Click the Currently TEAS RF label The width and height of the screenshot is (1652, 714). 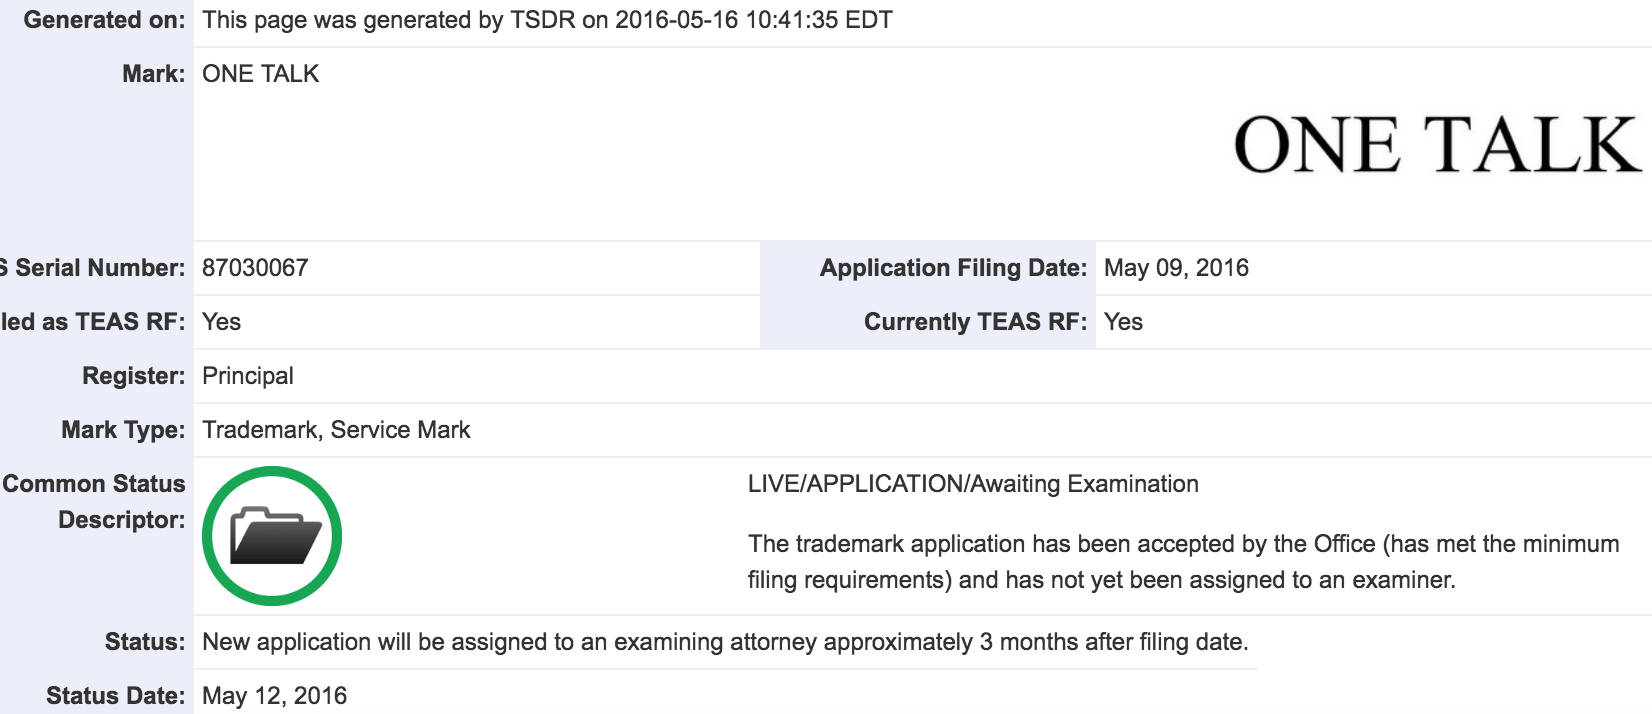point(974,322)
